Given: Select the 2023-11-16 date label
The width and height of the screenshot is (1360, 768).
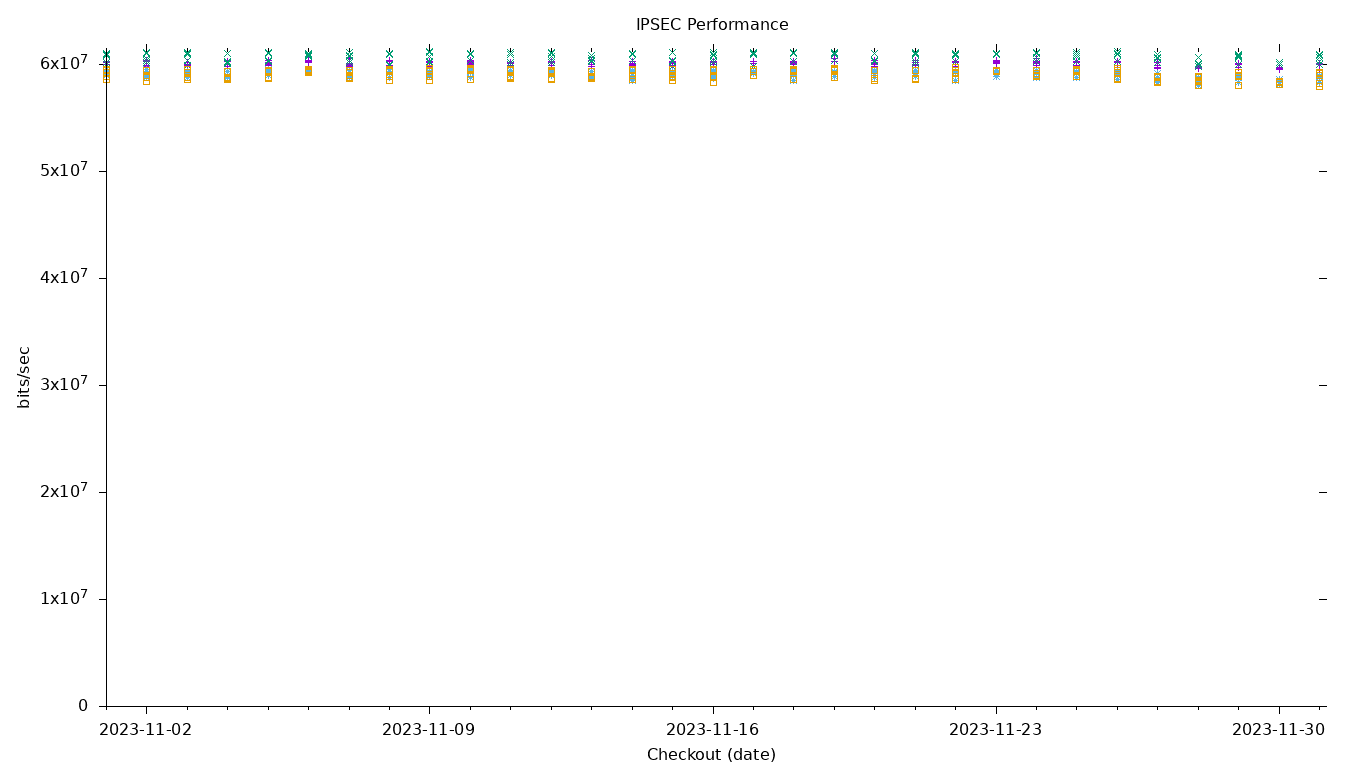Looking at the screenshot, I should click(712, 730).
